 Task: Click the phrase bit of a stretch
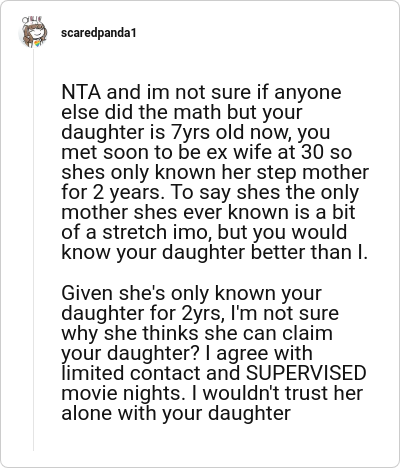point(208,222)
